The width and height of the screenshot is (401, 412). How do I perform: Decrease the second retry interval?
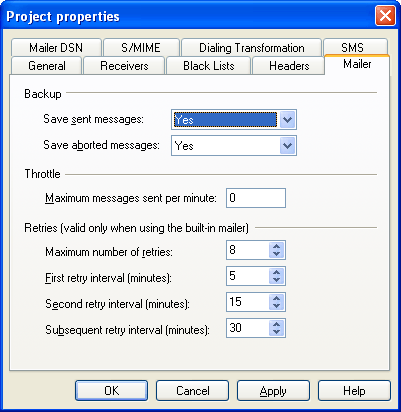pyautogui.click(x=276, y=306)
